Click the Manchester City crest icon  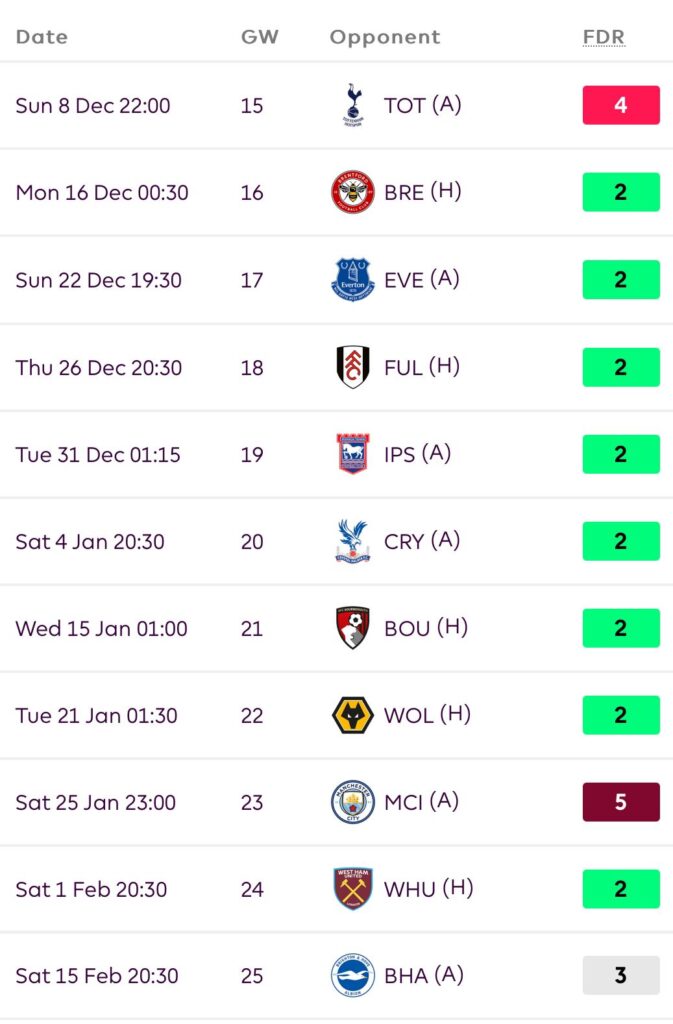point(352,802)
